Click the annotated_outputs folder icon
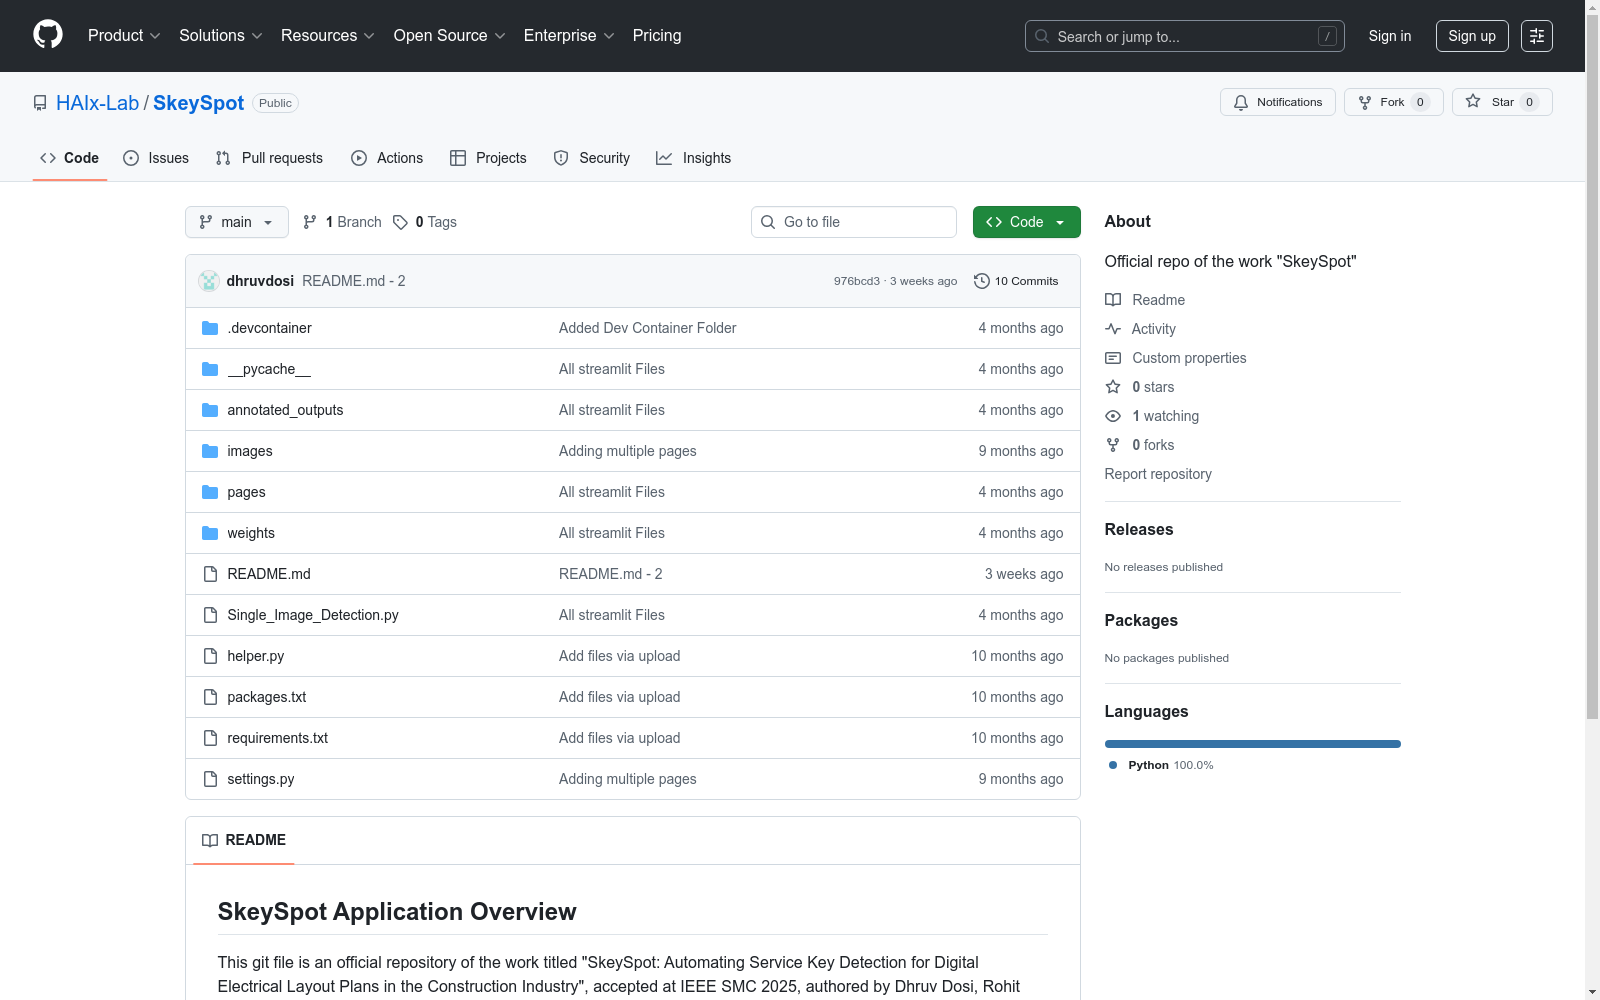Screen dimensions: 1600x1000 (x=210, y=410)
